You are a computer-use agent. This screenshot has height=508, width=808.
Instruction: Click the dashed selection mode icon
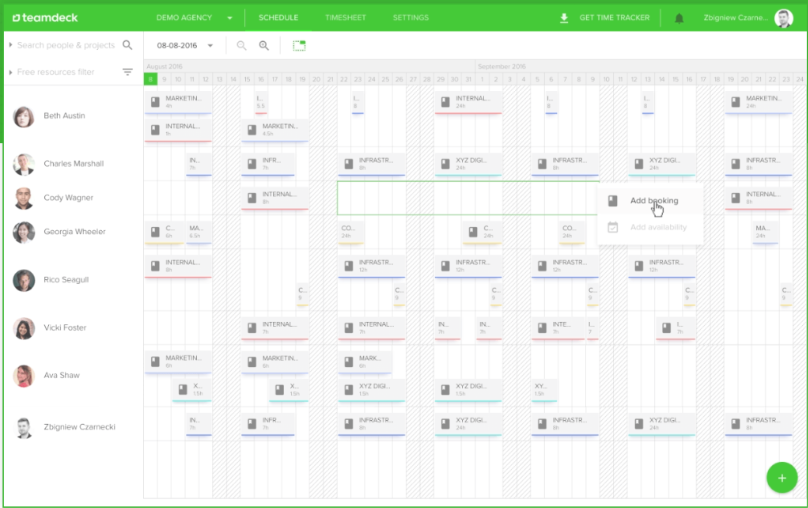tap(299, 45)
